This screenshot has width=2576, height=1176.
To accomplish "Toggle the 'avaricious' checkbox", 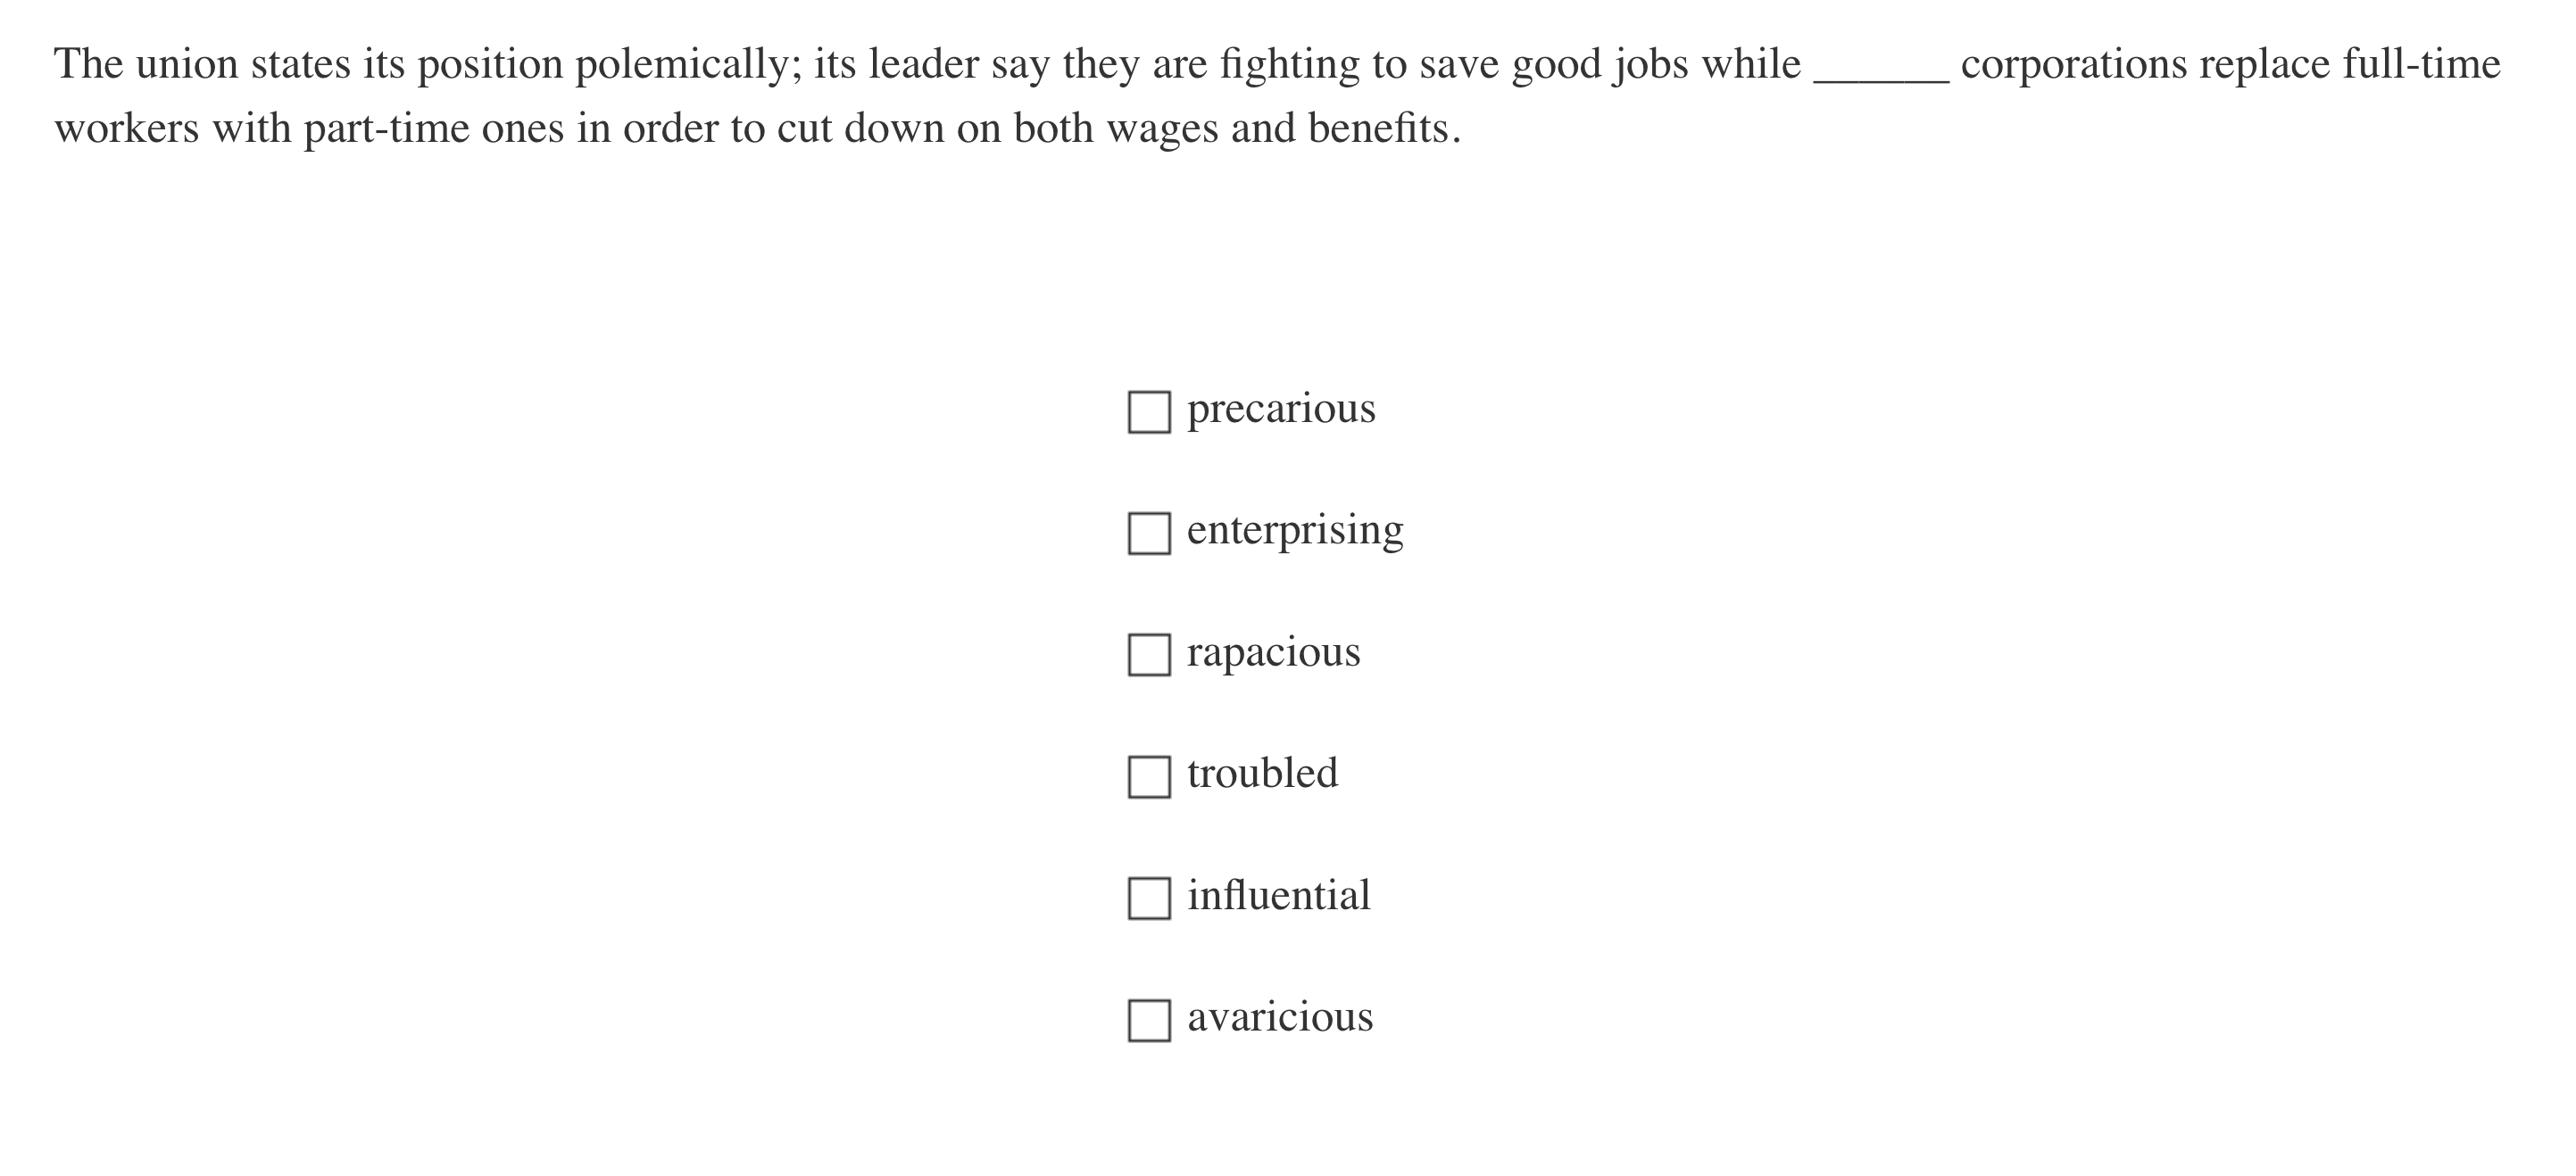I will pyautogui.click(x=1149, y=1020).
